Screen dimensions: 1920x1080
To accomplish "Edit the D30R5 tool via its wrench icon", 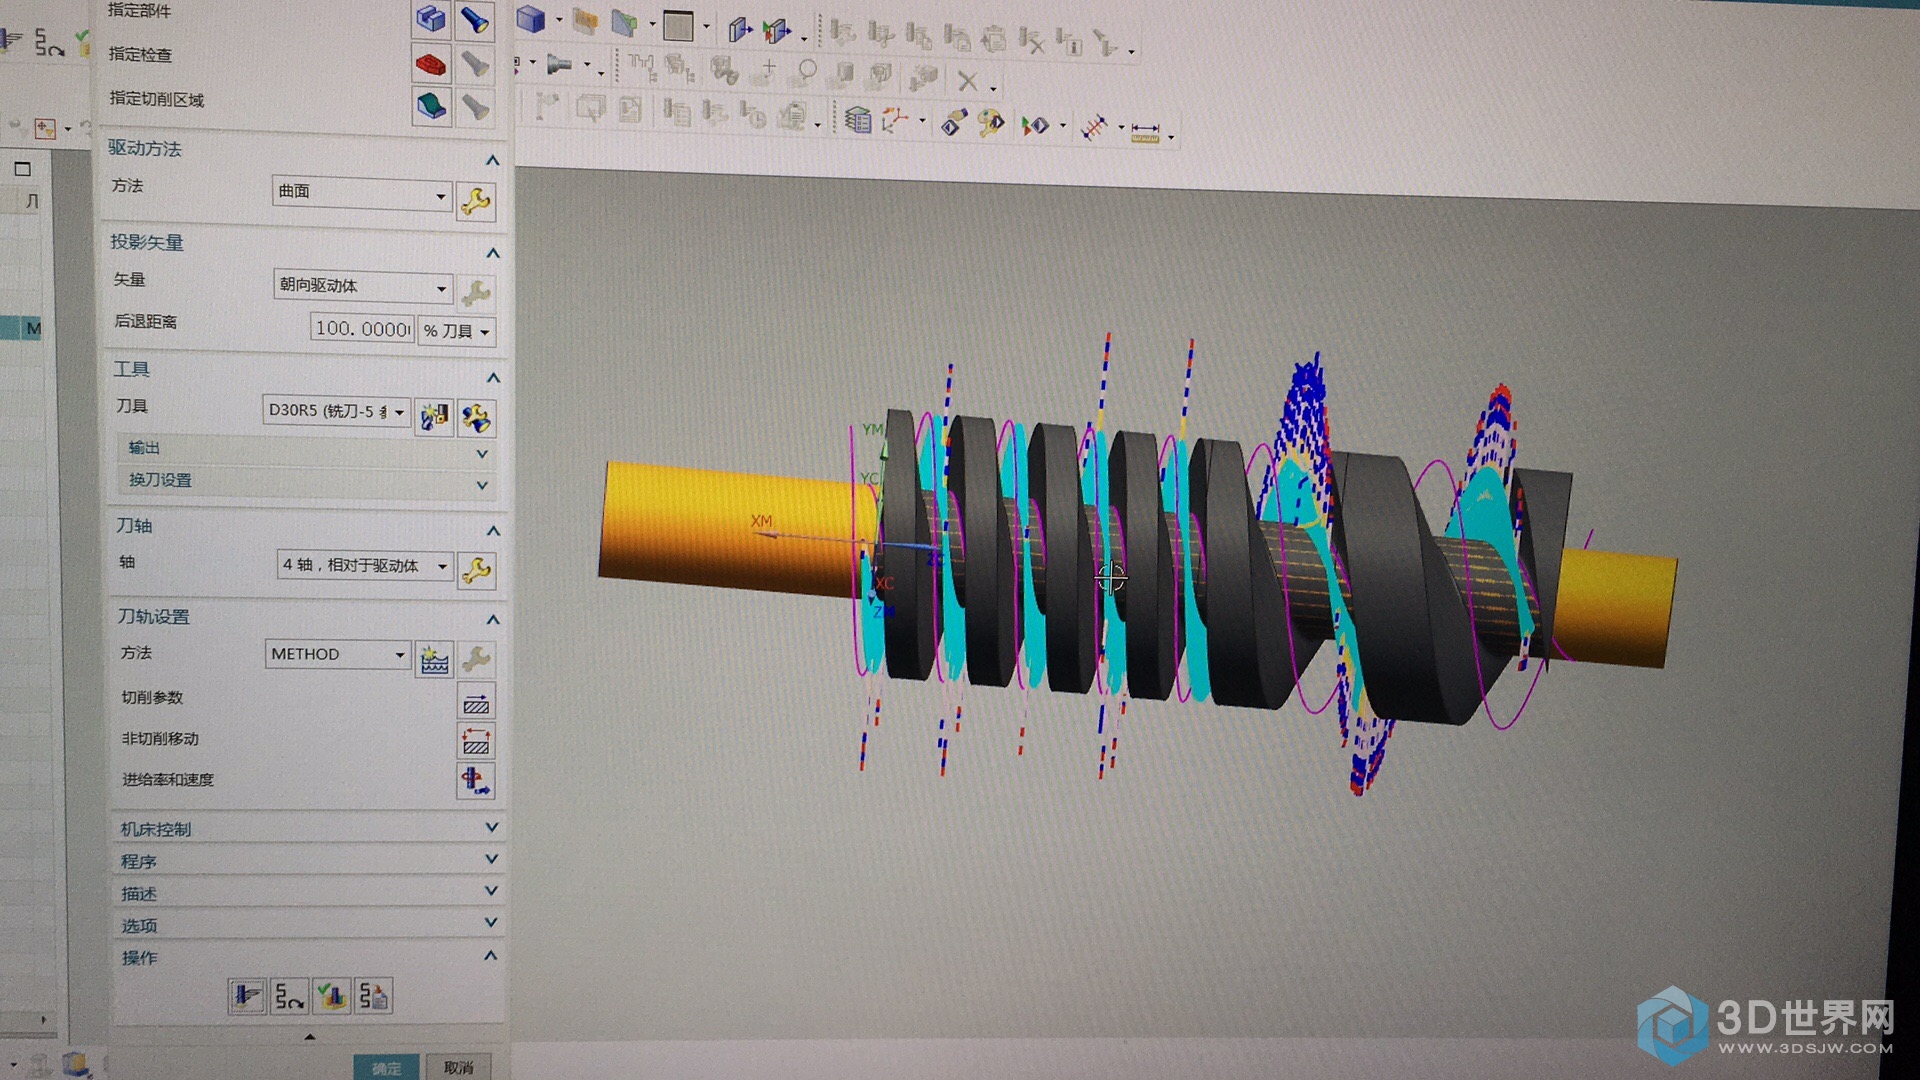I will (x=477, y=416).
